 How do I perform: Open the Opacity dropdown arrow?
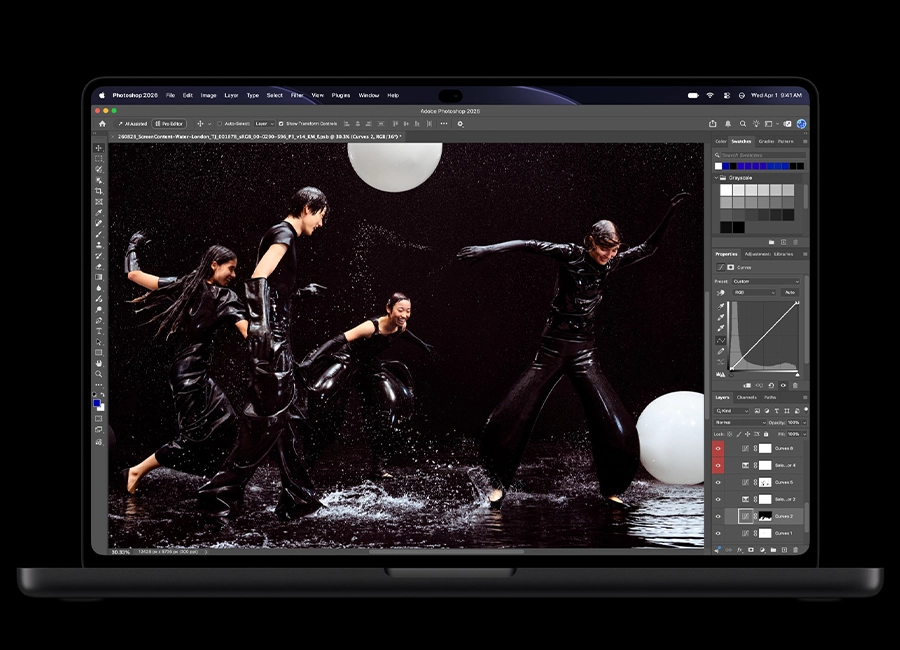coord(805,423)
